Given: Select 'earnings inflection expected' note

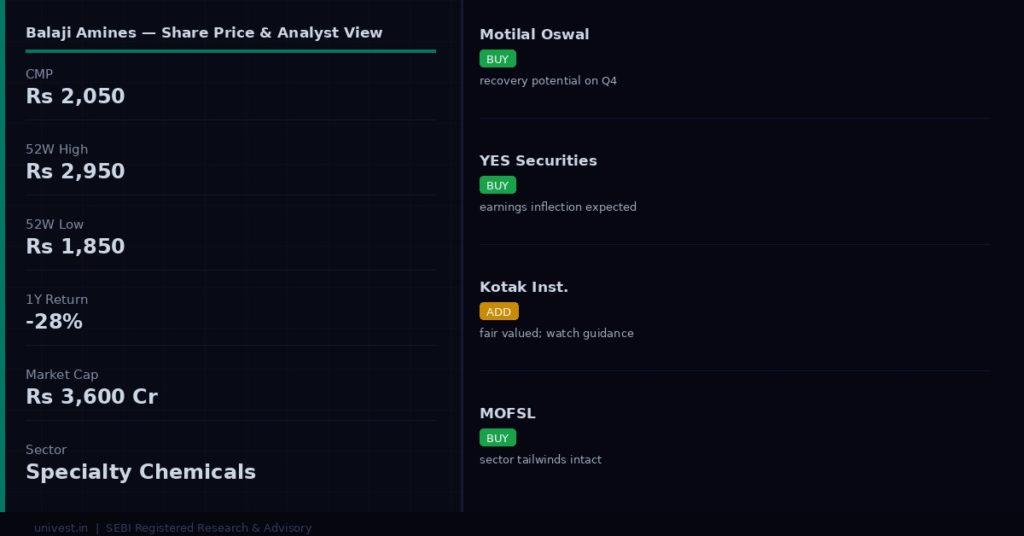Looking at the screenshot, I should 558,207.
